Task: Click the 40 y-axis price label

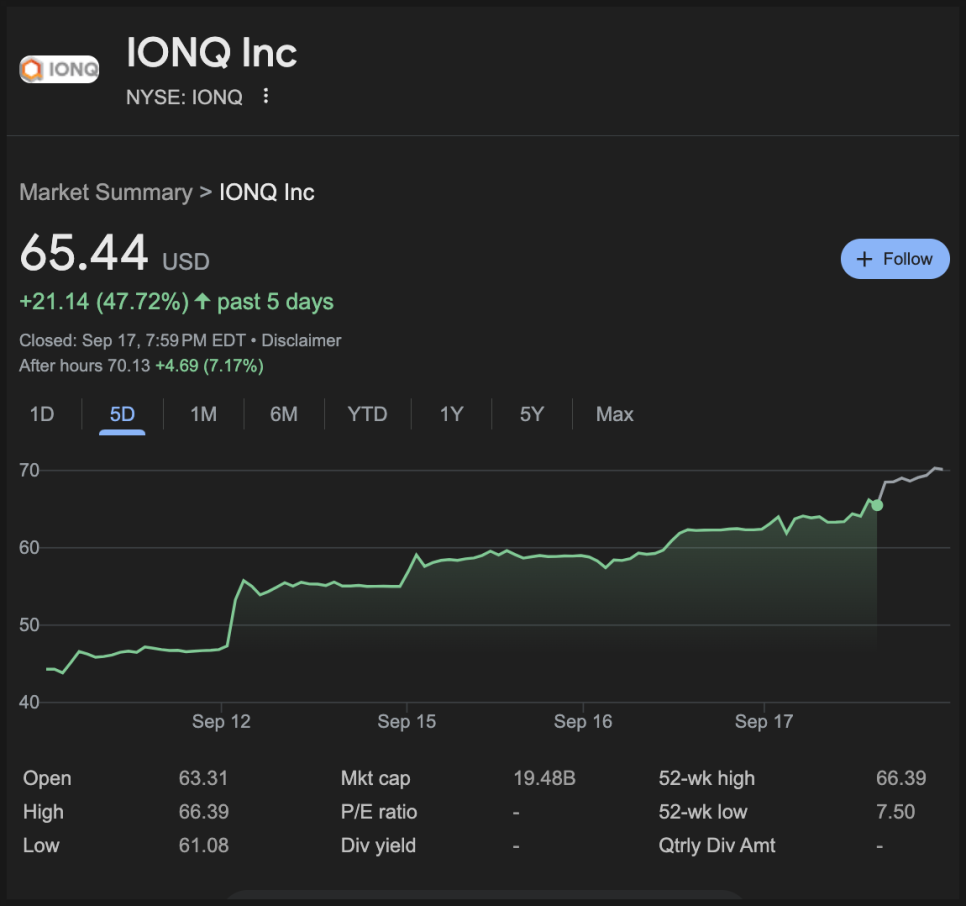Action: click(29, 702)
